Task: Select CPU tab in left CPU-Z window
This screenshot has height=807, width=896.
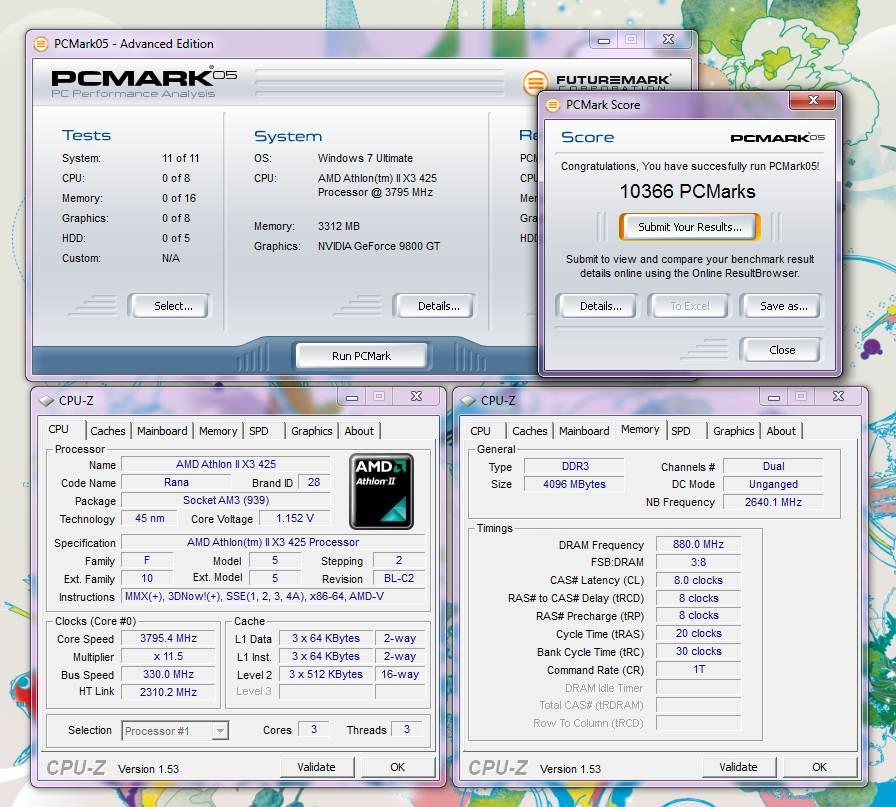Action: [59, 429]
